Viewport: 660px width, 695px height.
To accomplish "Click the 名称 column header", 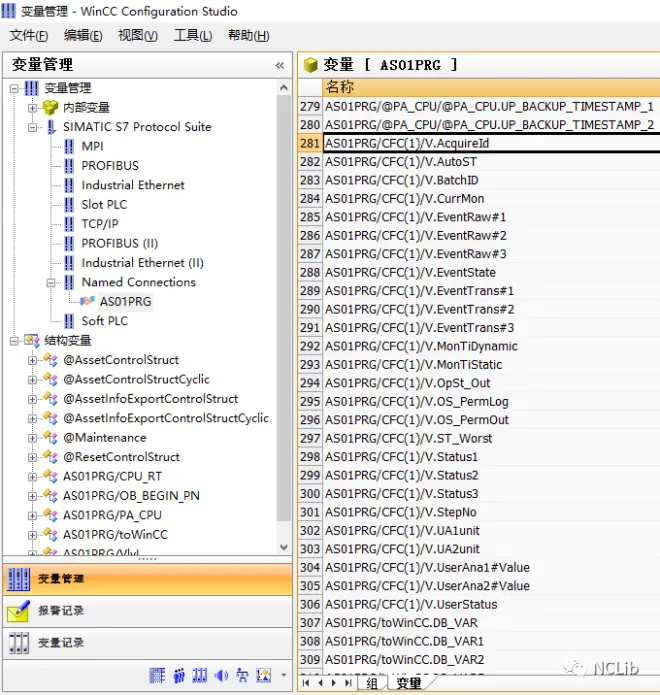I will pyautogui.click(x=491, y=87).
